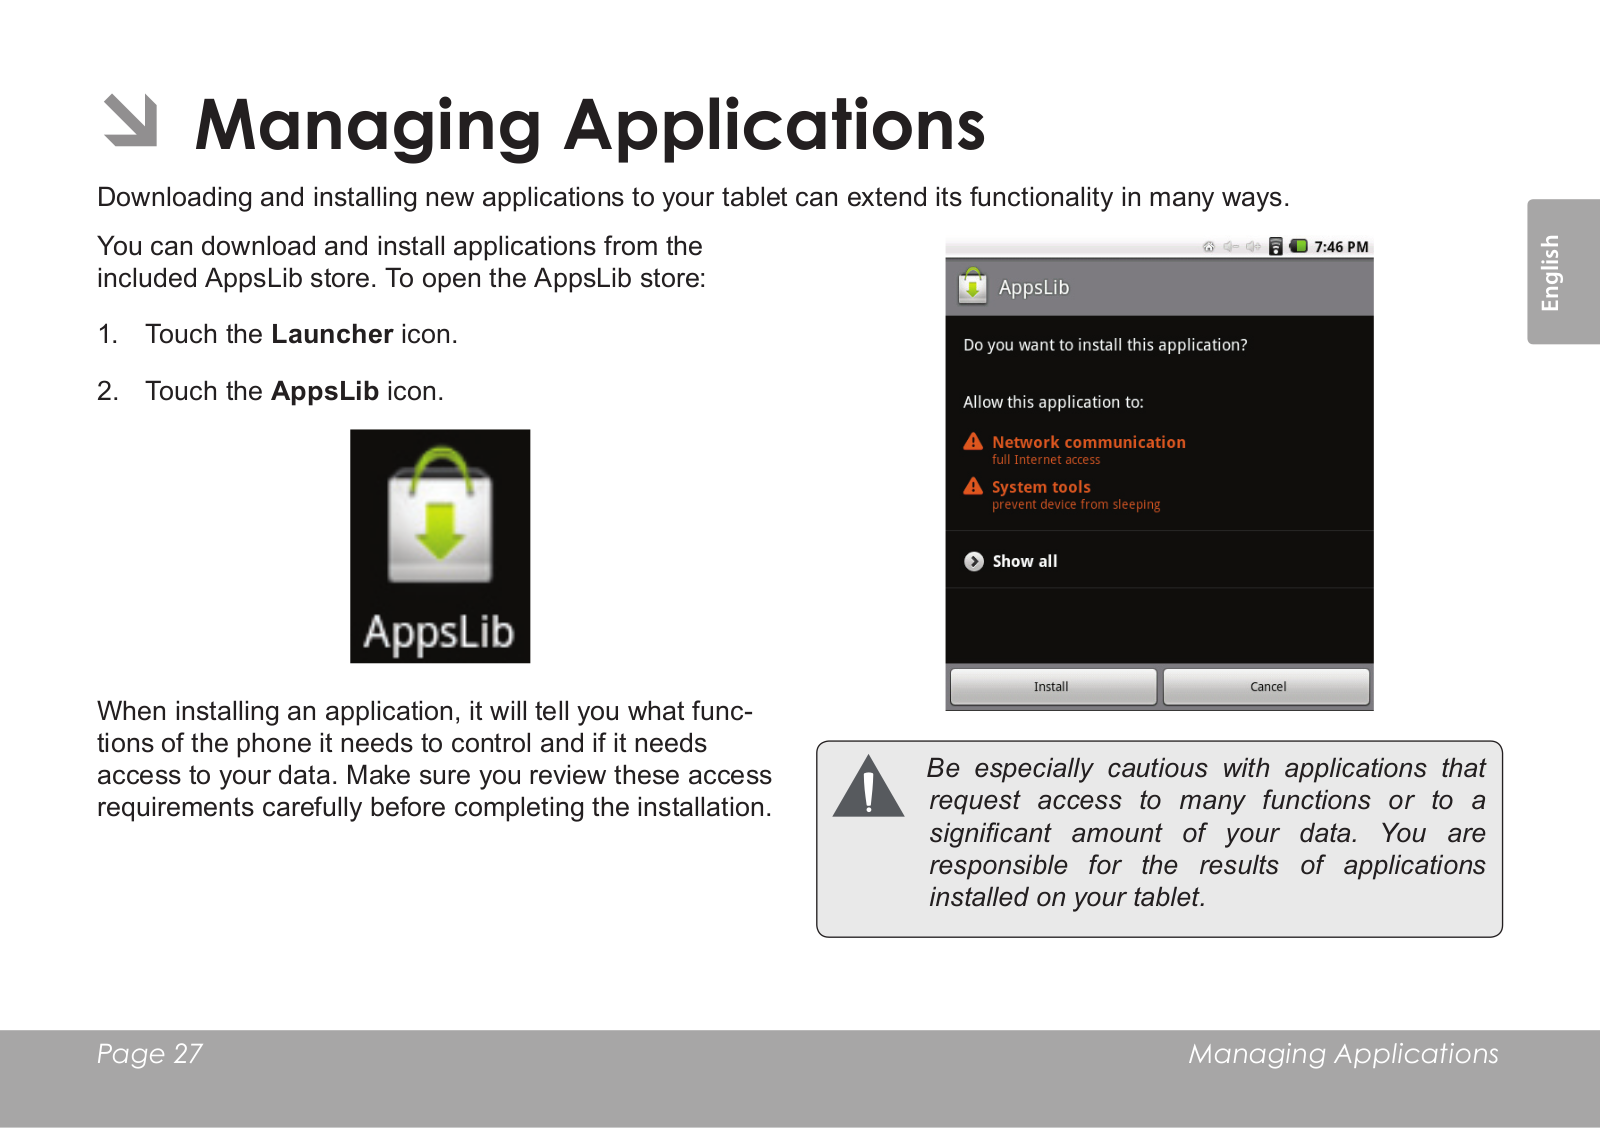Click the 'Allow this application to:' label

coord(1053,402)
